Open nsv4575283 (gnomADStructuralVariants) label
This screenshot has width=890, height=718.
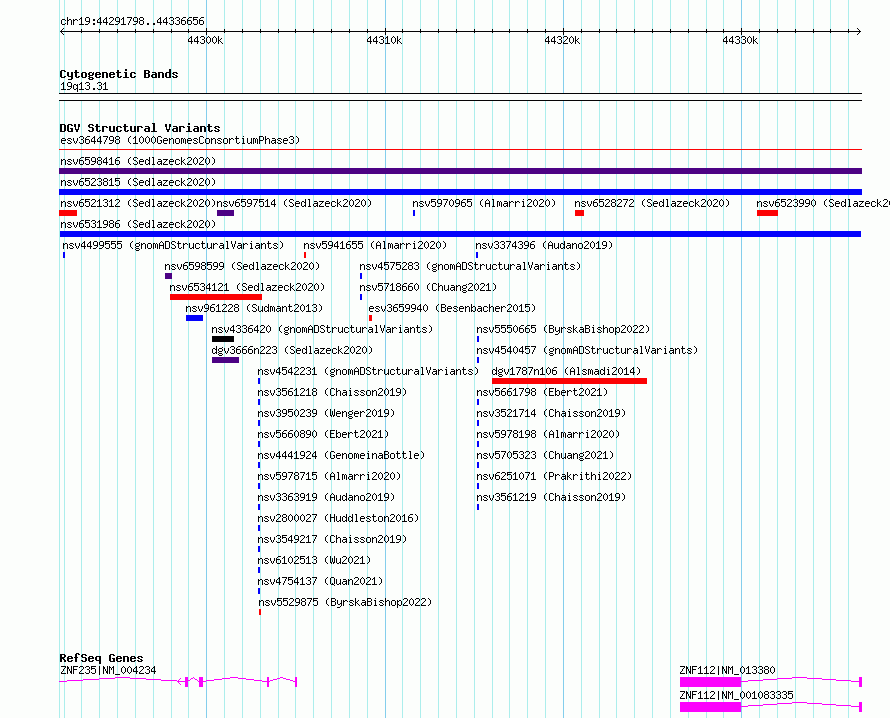click(x=471, y=266)
